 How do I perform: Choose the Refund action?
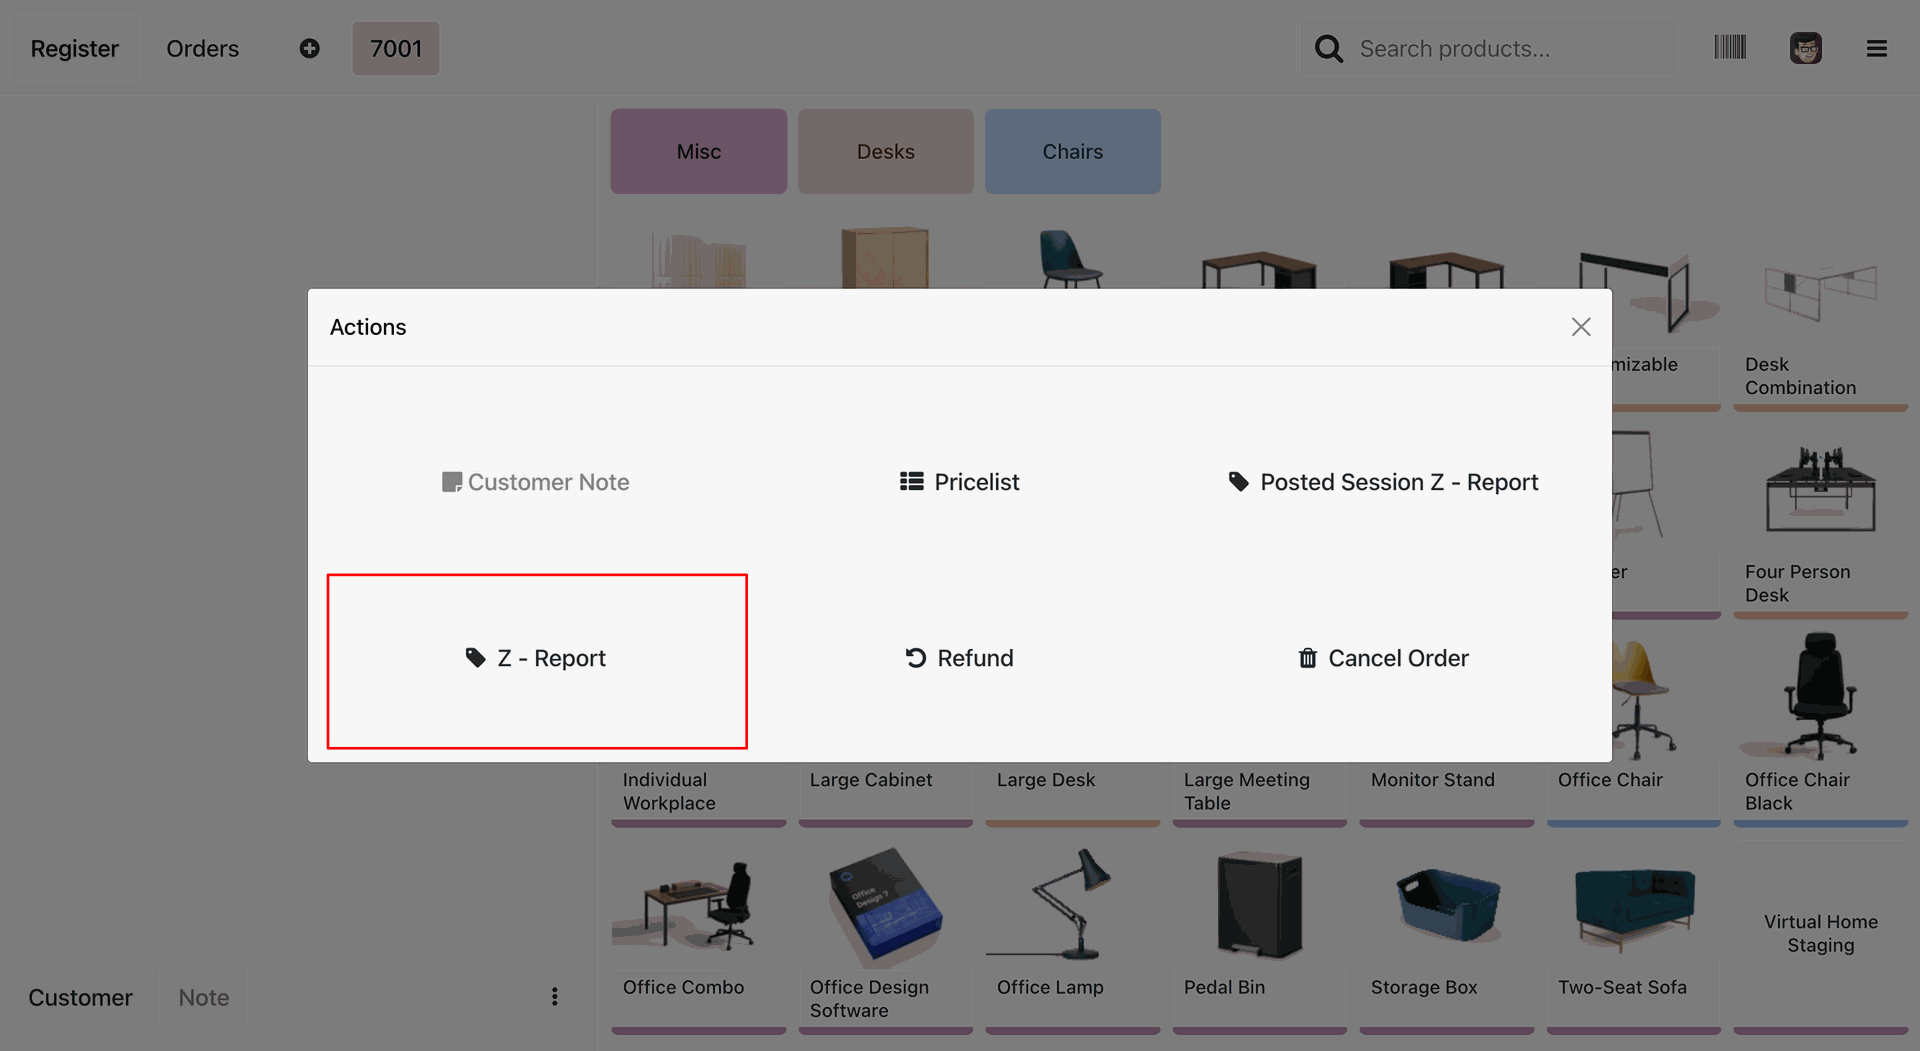point(960,659)
